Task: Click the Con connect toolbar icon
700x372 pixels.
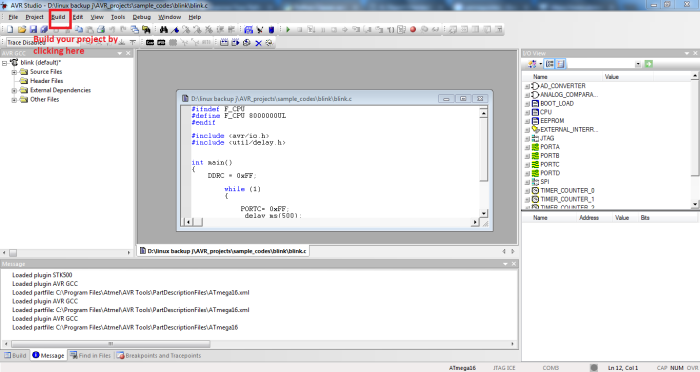Action: pos(150,42)
